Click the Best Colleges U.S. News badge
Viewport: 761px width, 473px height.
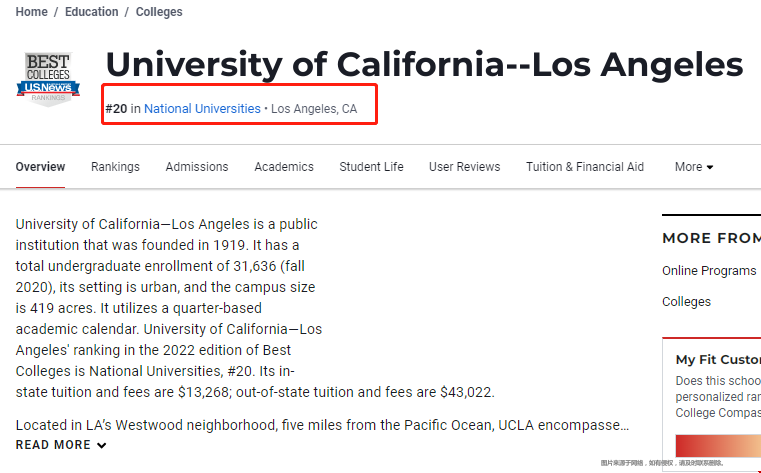(48, 81)
